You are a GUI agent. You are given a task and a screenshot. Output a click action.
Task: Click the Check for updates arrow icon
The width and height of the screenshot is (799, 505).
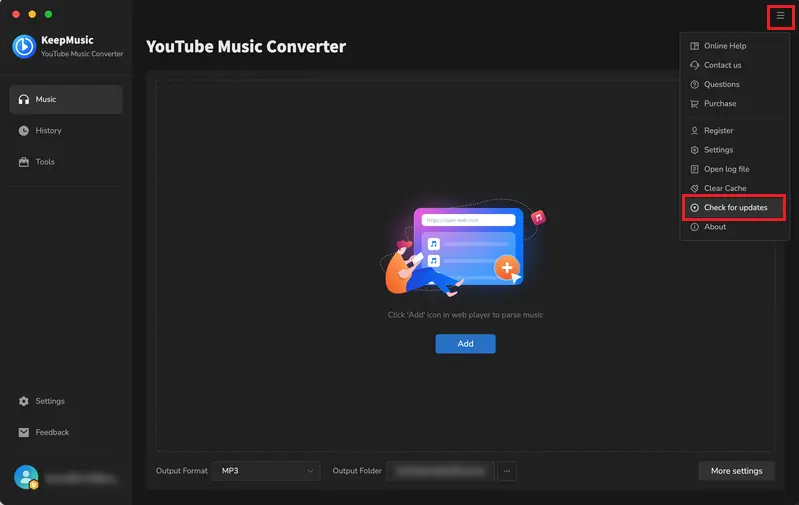(694, 207)
